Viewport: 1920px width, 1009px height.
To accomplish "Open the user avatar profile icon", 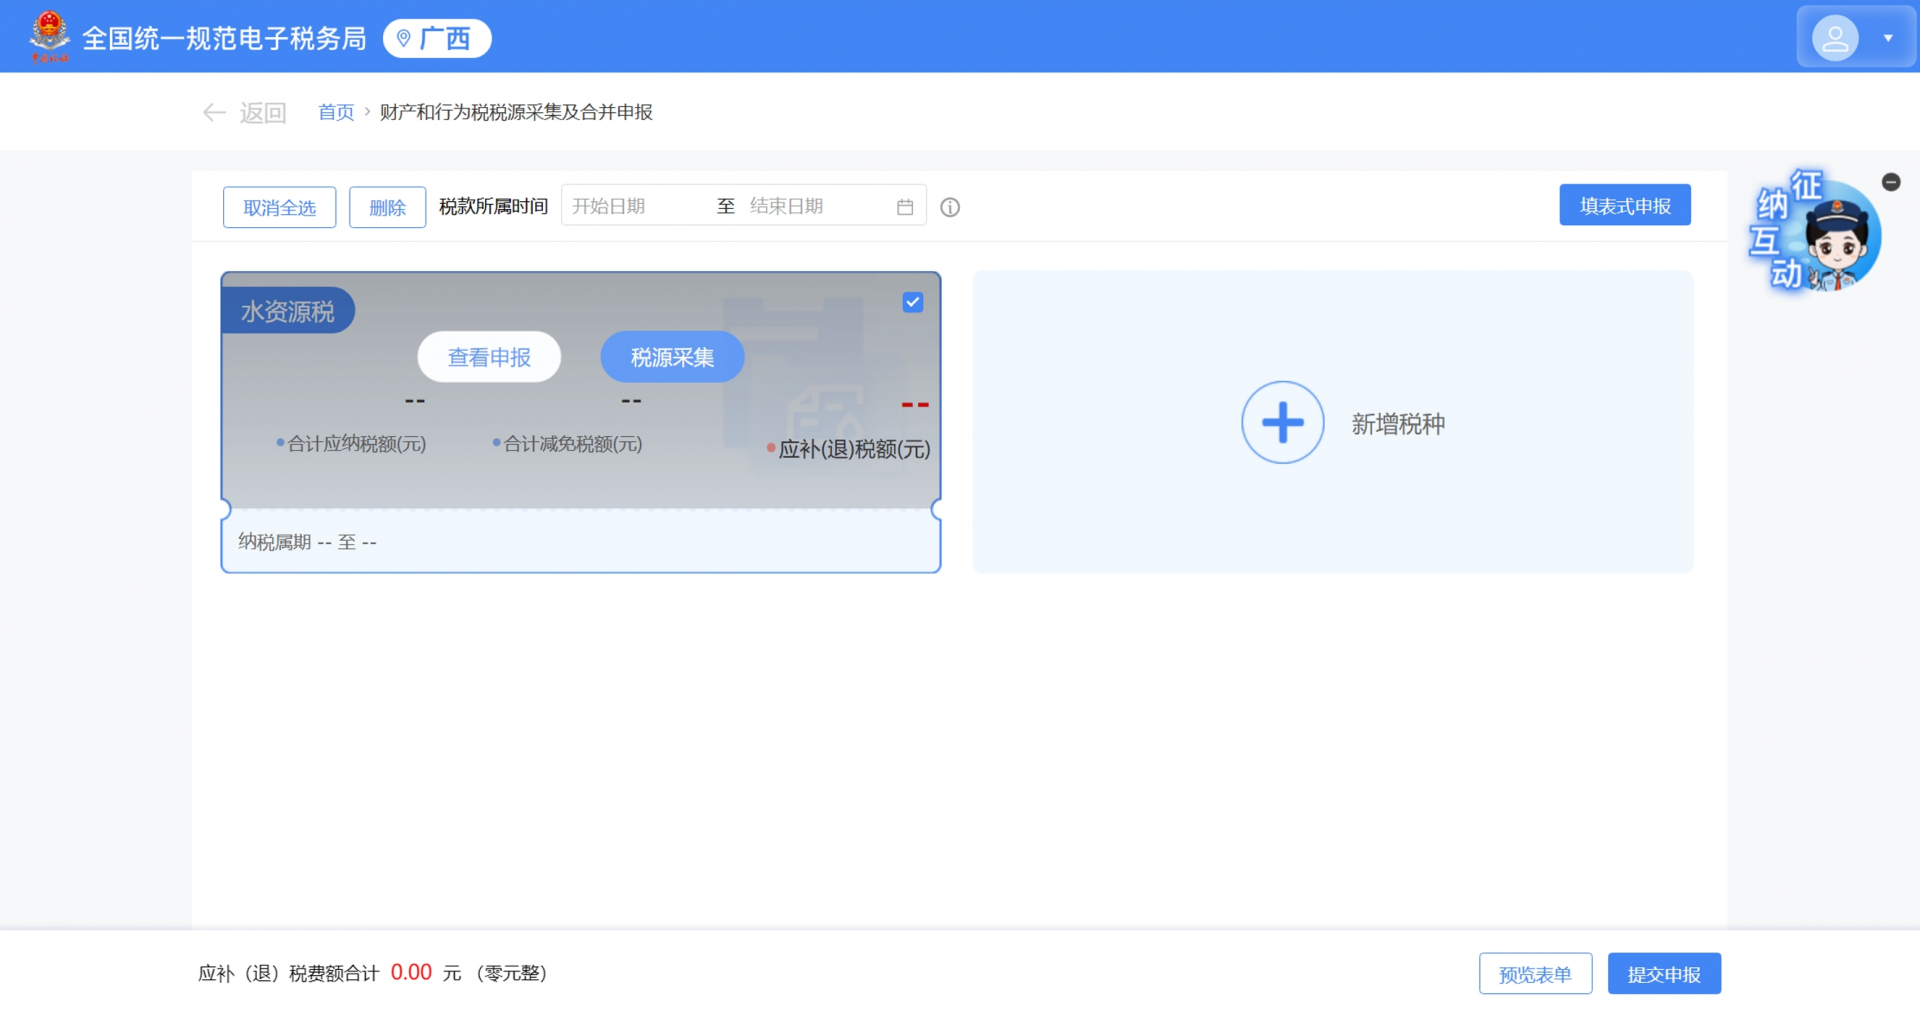I will pyautogui.click(x=1835, y=38).
